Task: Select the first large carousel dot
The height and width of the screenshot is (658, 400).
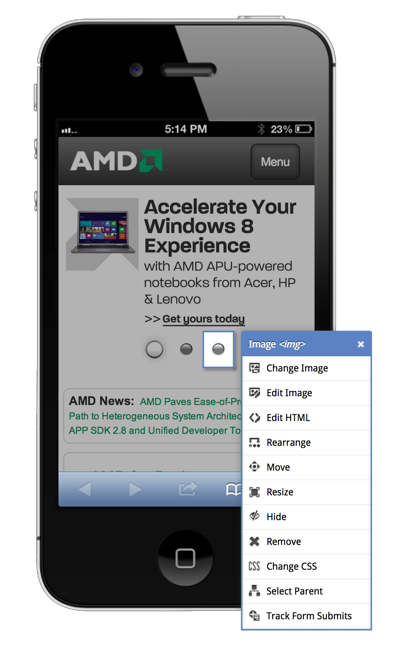Action: point(154,349)
